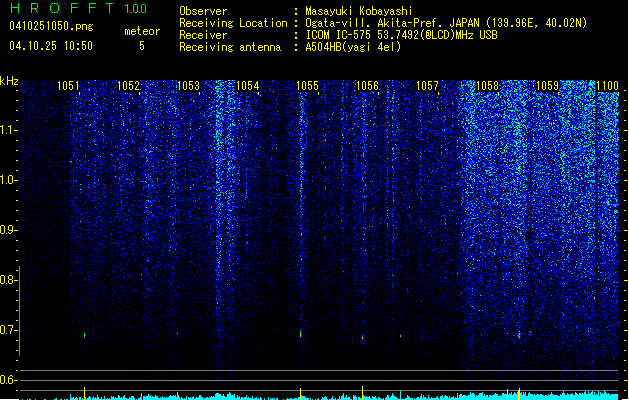Screen dimensions: 629x400
Task: Select the Ogata-vill. Akita-Pref. JAPAN location text
Action: click(446, 23)
